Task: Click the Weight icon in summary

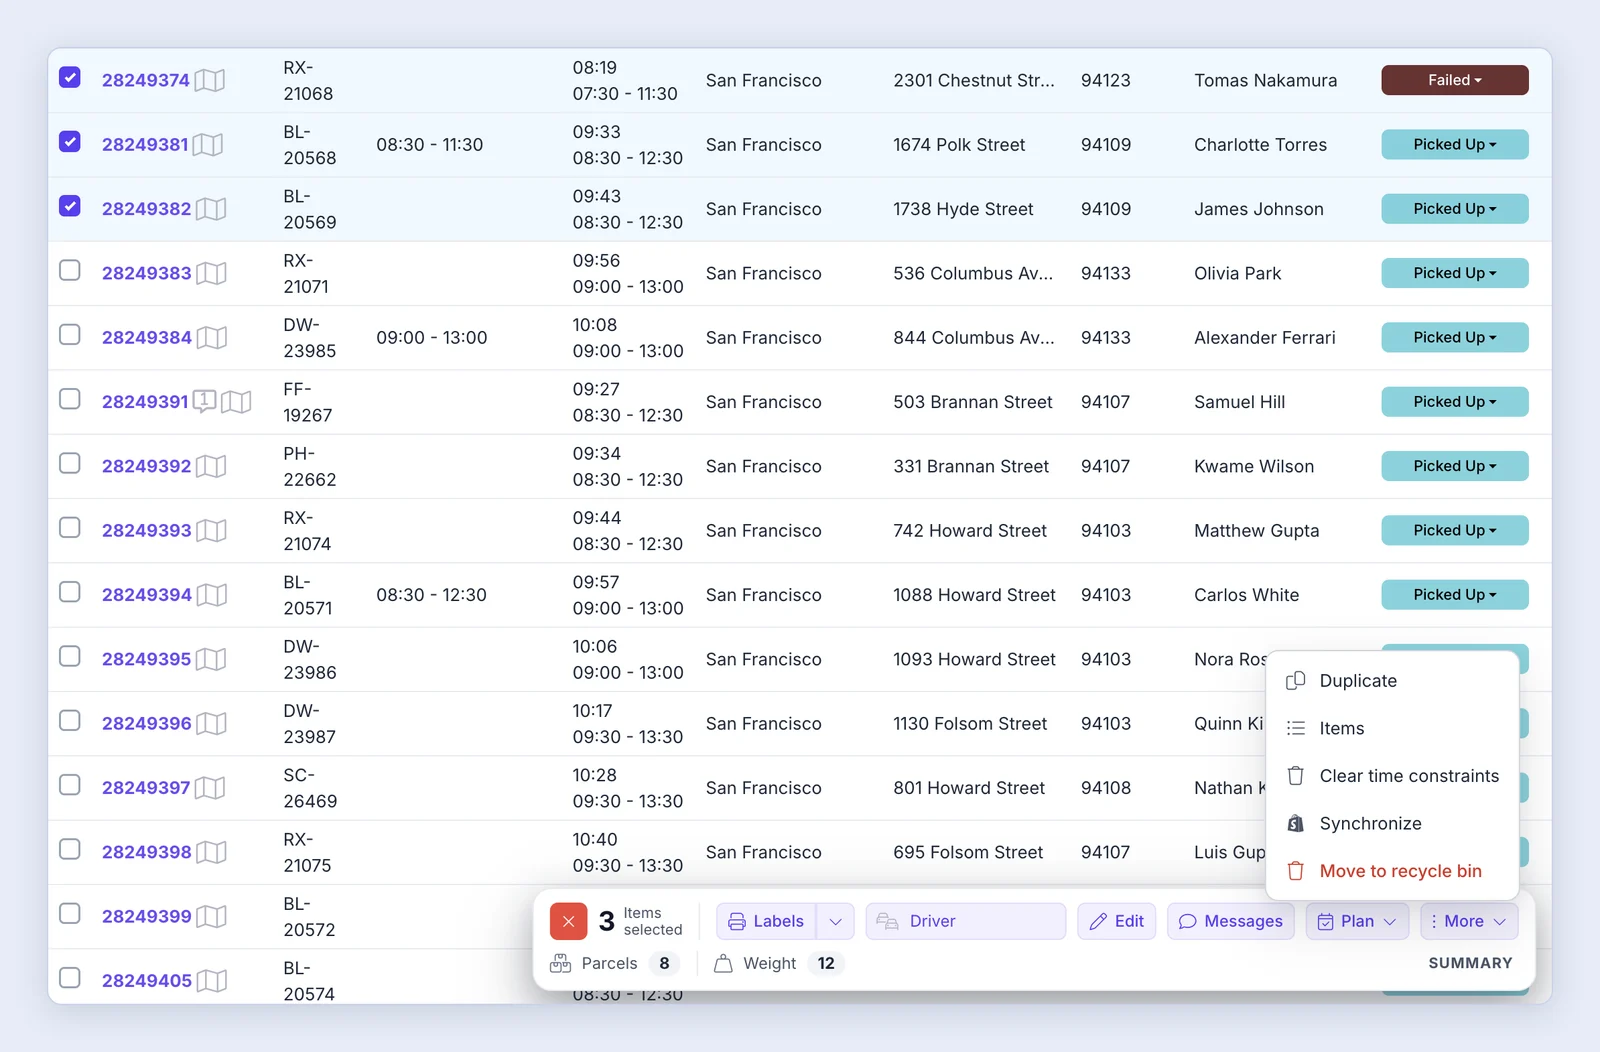Action: pos(723,963)
